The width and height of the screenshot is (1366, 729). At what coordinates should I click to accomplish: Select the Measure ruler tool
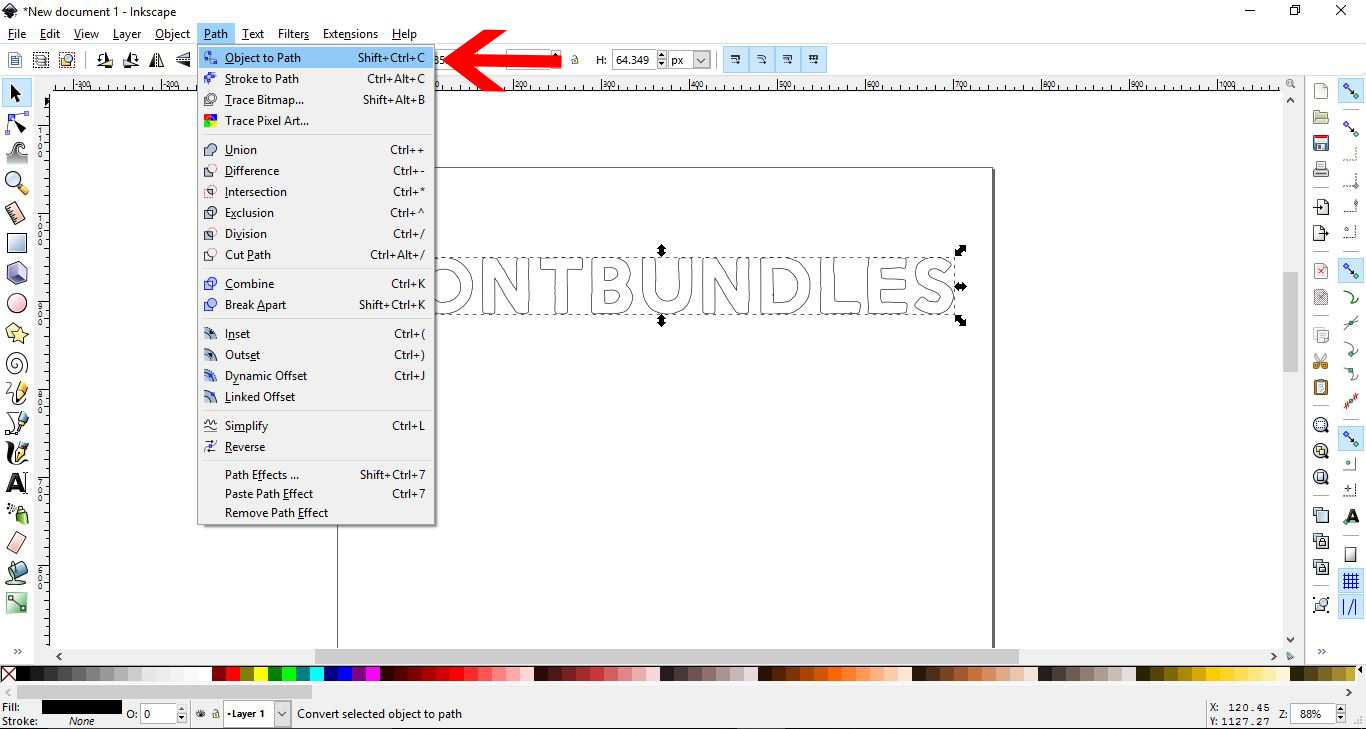[16, 213]
